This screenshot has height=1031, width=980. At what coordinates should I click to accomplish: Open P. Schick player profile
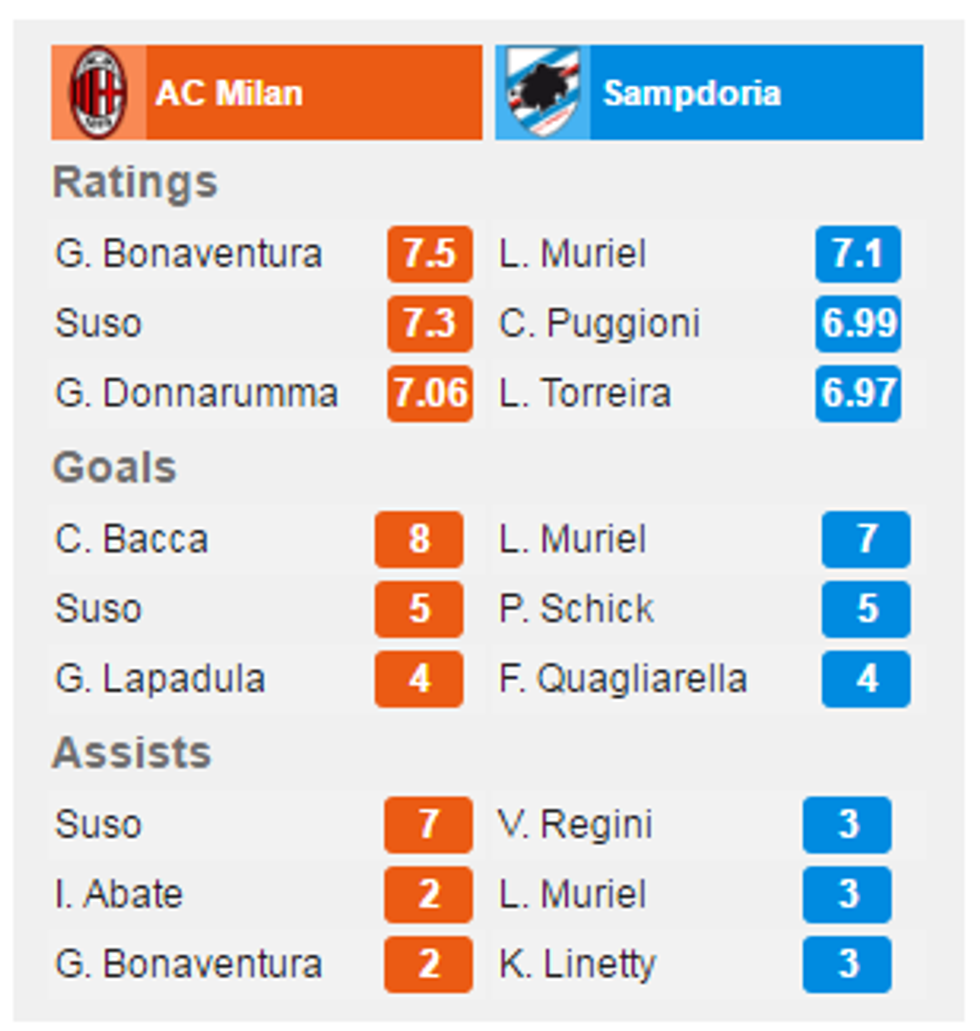pyautogui.click(x=576, y=609)
